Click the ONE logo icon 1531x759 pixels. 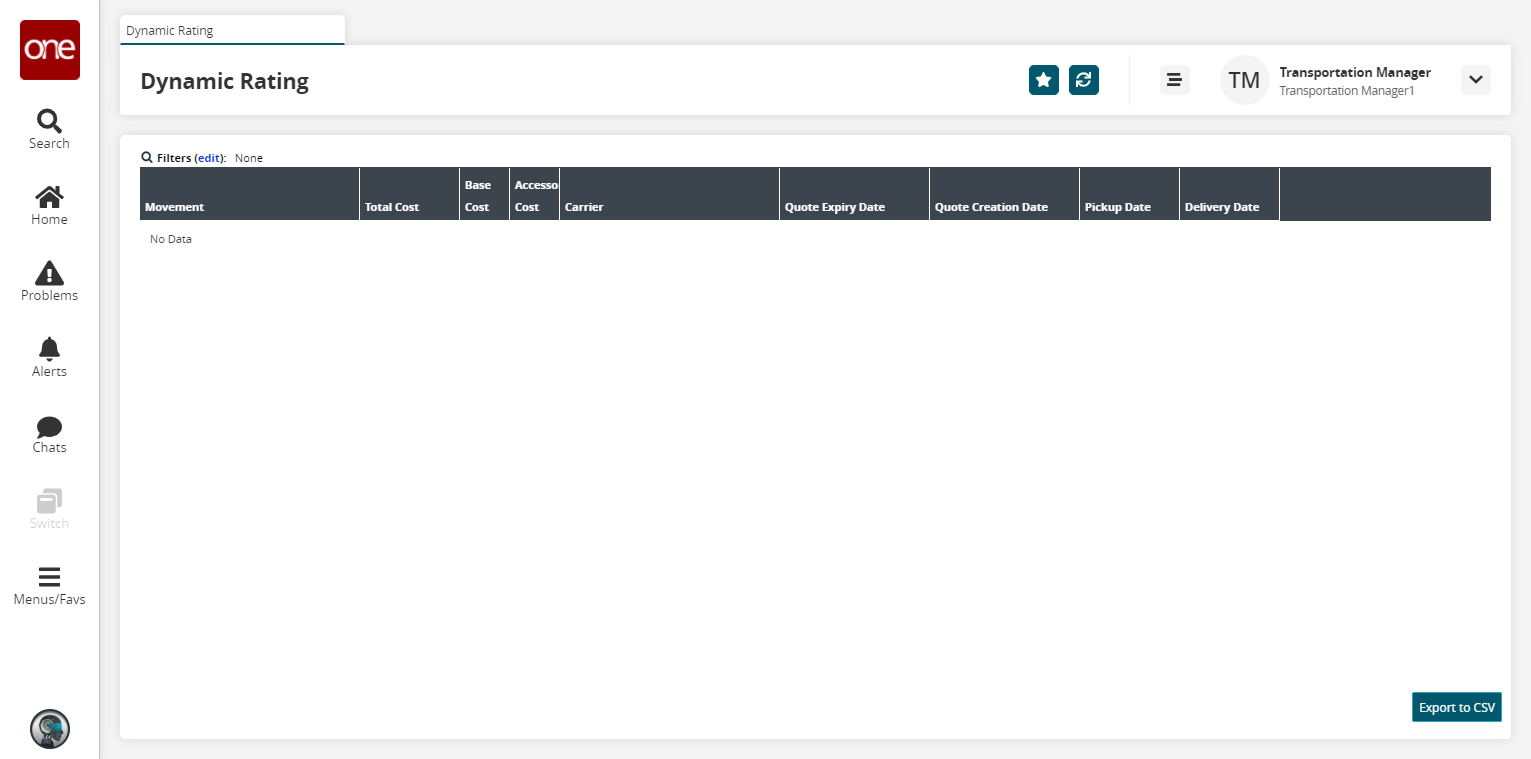tap(50, 50)
